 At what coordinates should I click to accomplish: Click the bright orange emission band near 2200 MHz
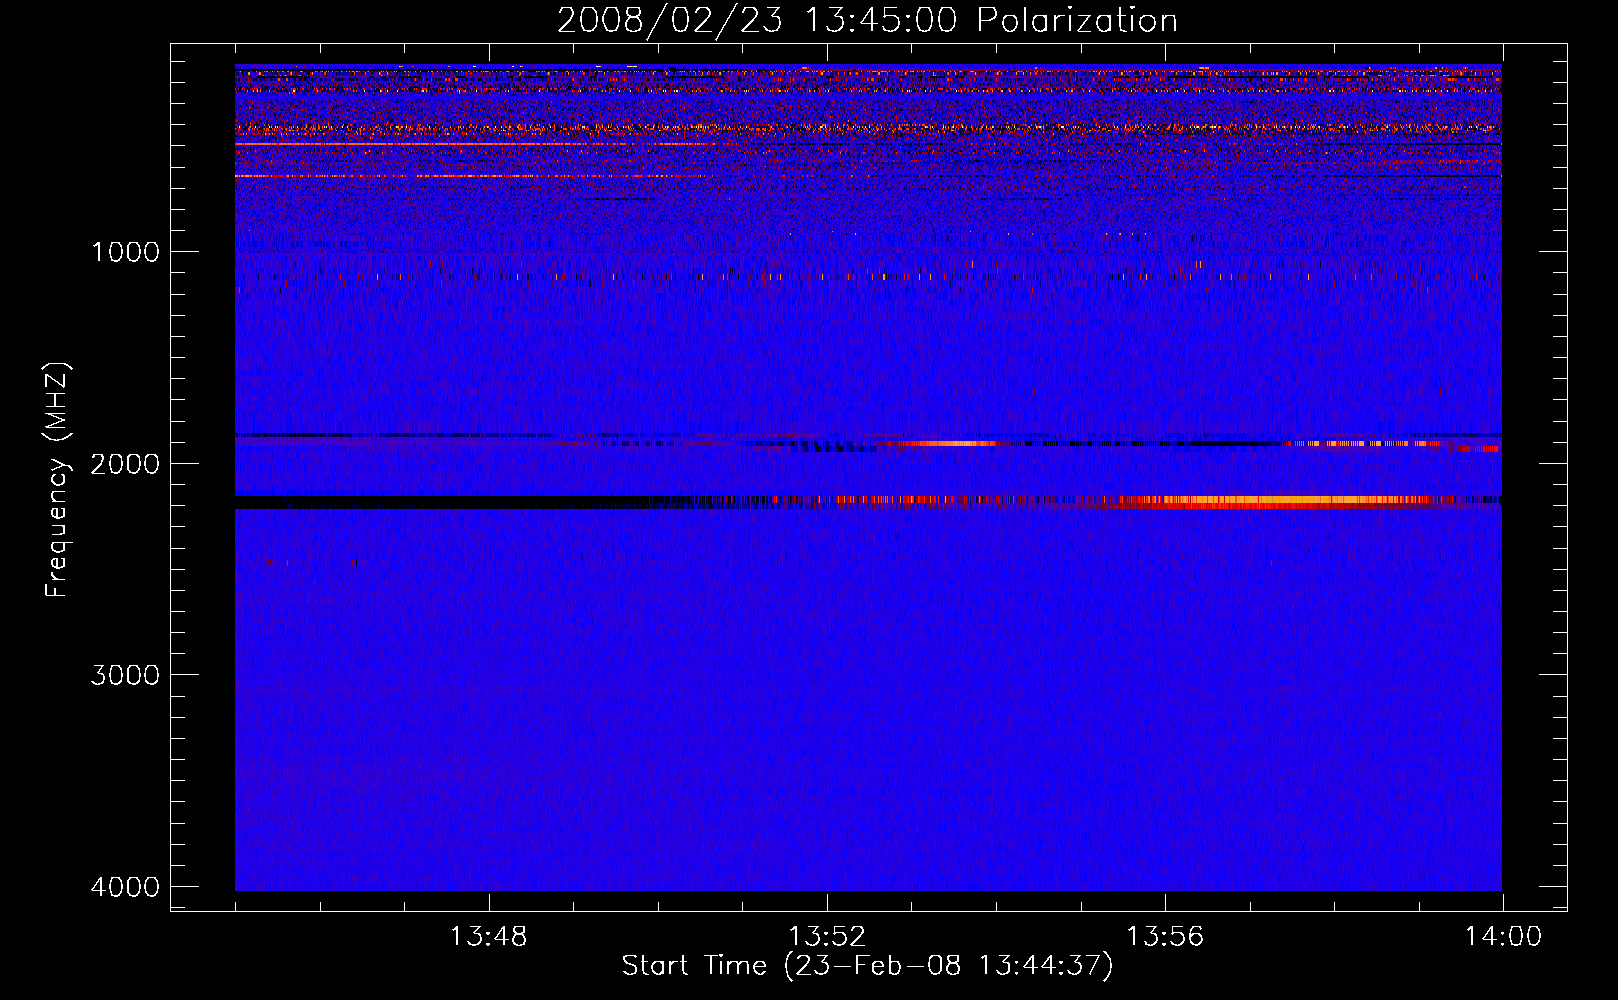click(x=1290, y=500)
